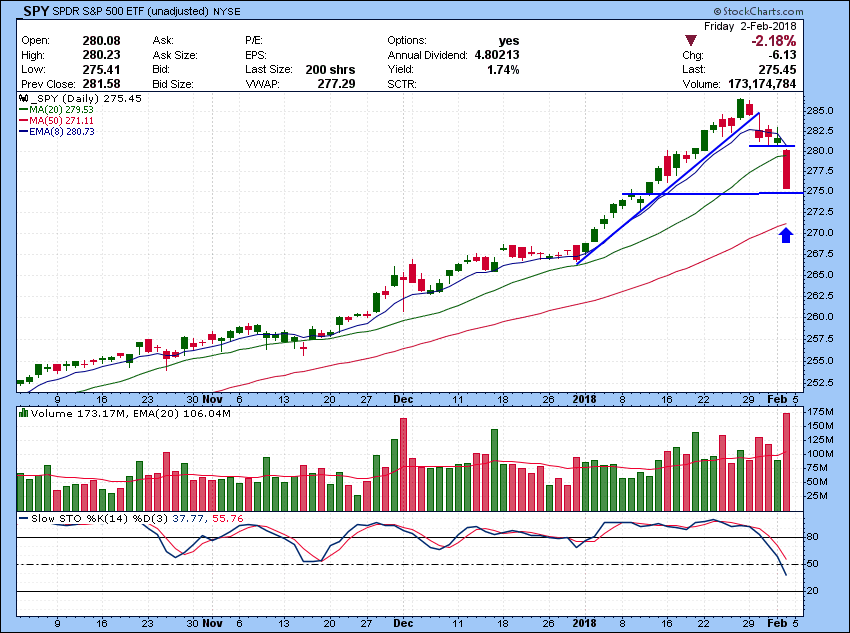Click the Bid Size: label
This screenshot has width=850, height=633.
click(x=172, y=85)
